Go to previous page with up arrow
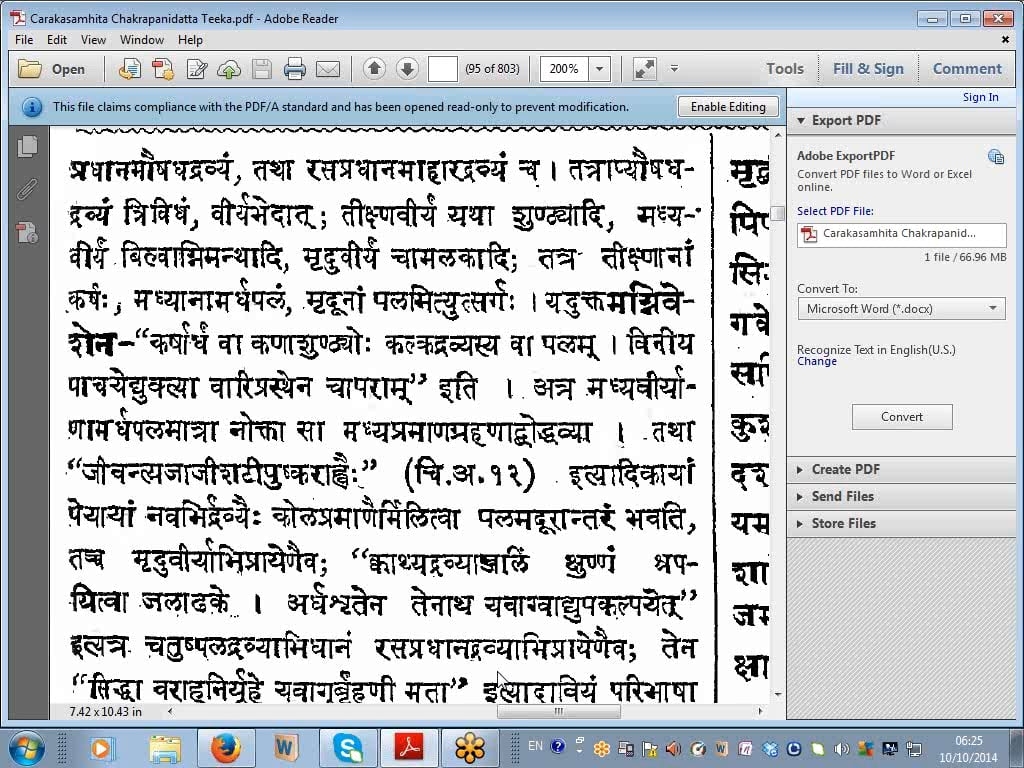Image resolution: width=1024 pixels, height=768 pixels. click(375, 69)
